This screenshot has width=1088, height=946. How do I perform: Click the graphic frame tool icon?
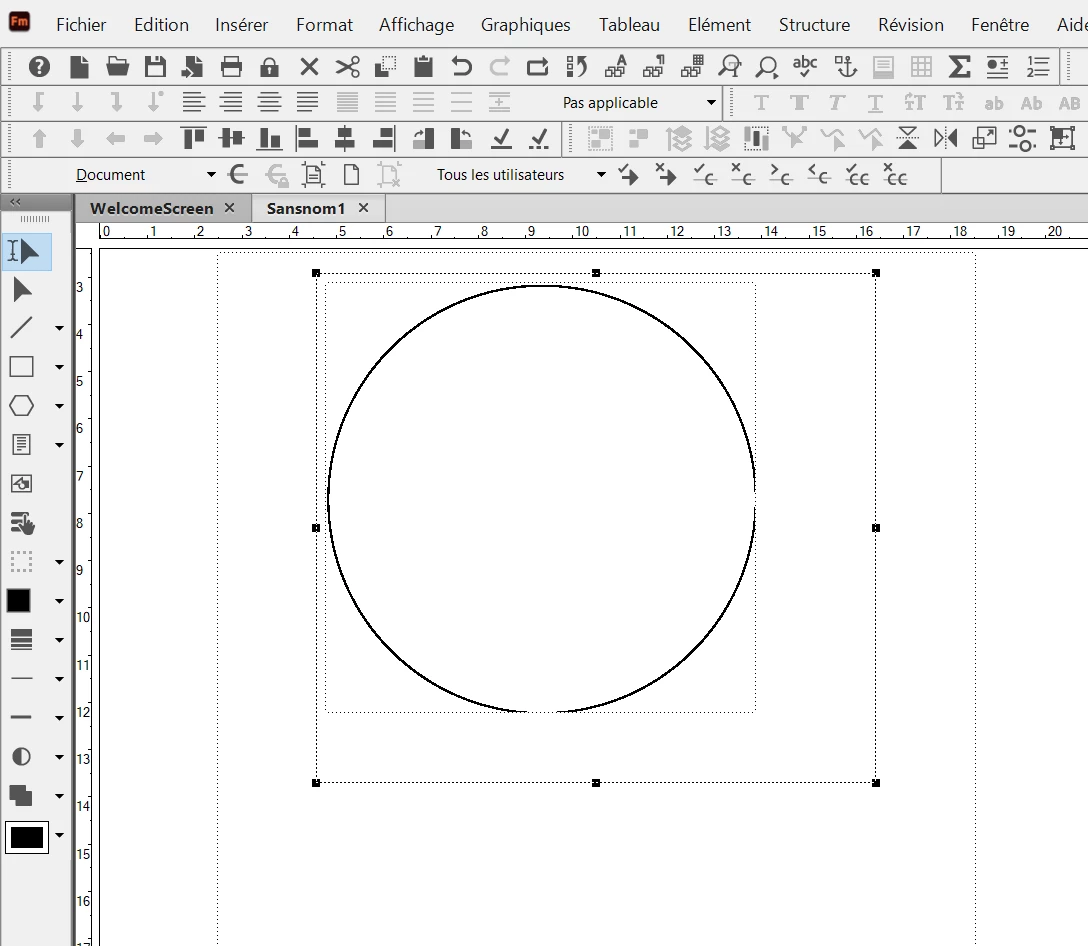[22, 484]
